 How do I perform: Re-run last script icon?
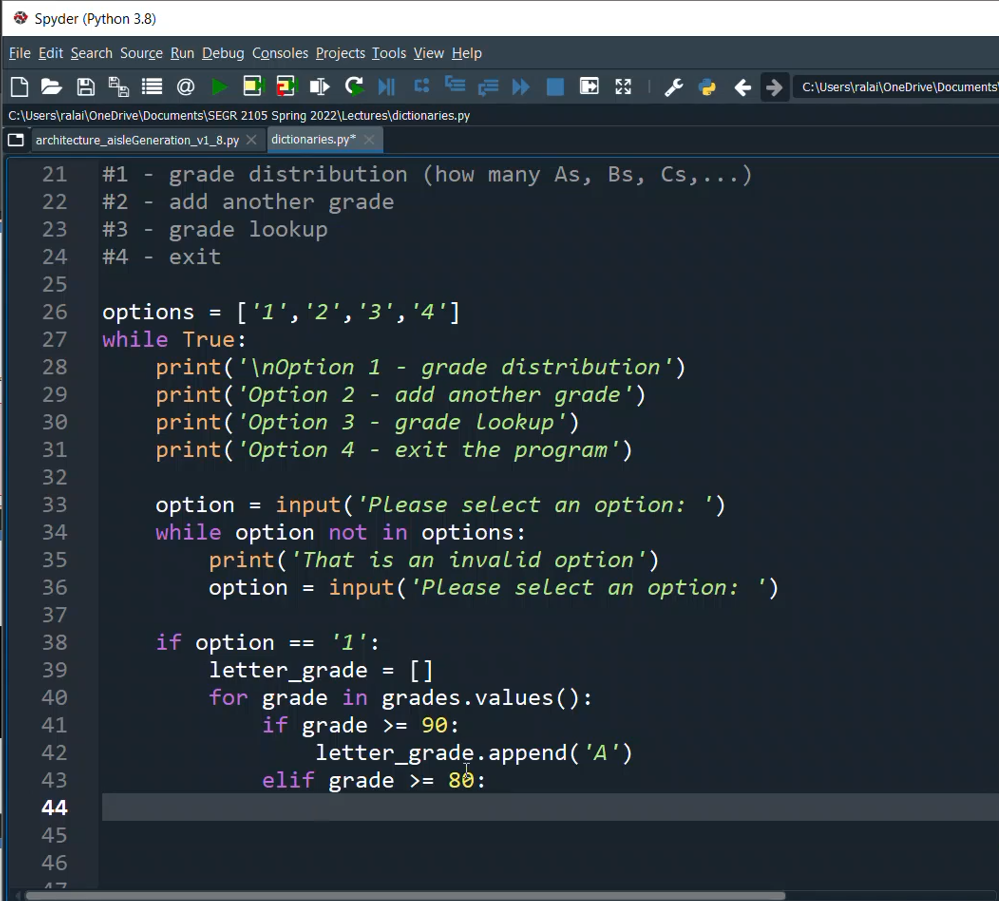pyautogui.click(x=354, y=87)
